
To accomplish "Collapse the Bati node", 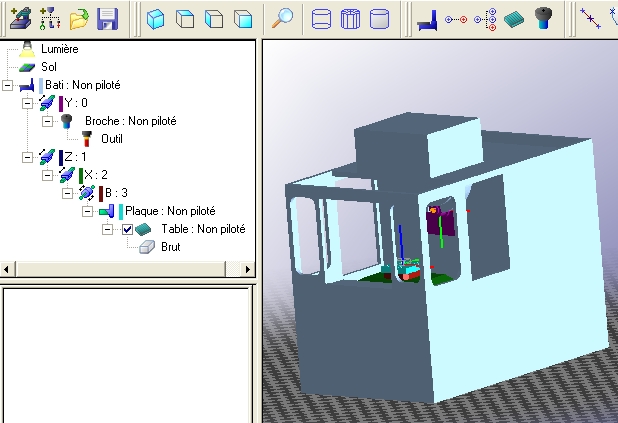I will pos(7,85).
